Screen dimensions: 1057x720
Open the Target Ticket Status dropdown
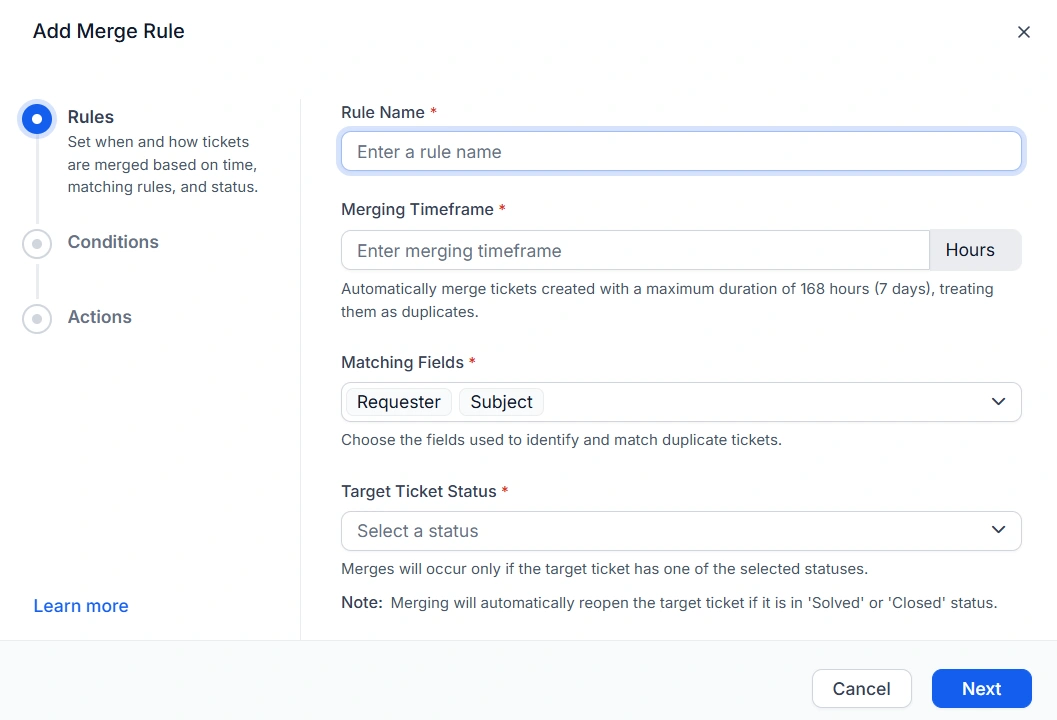[x=681, y=531]
